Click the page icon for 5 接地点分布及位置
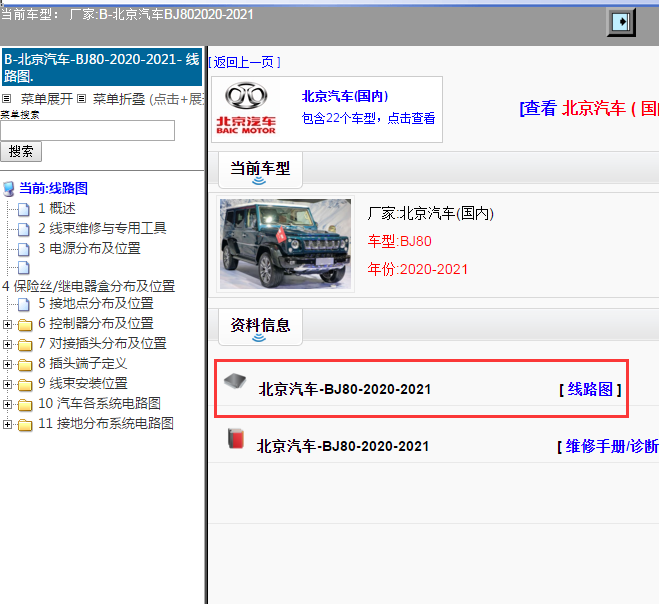Image resolution: width=659 pixels, height=604 pixels. coord(24,304)
